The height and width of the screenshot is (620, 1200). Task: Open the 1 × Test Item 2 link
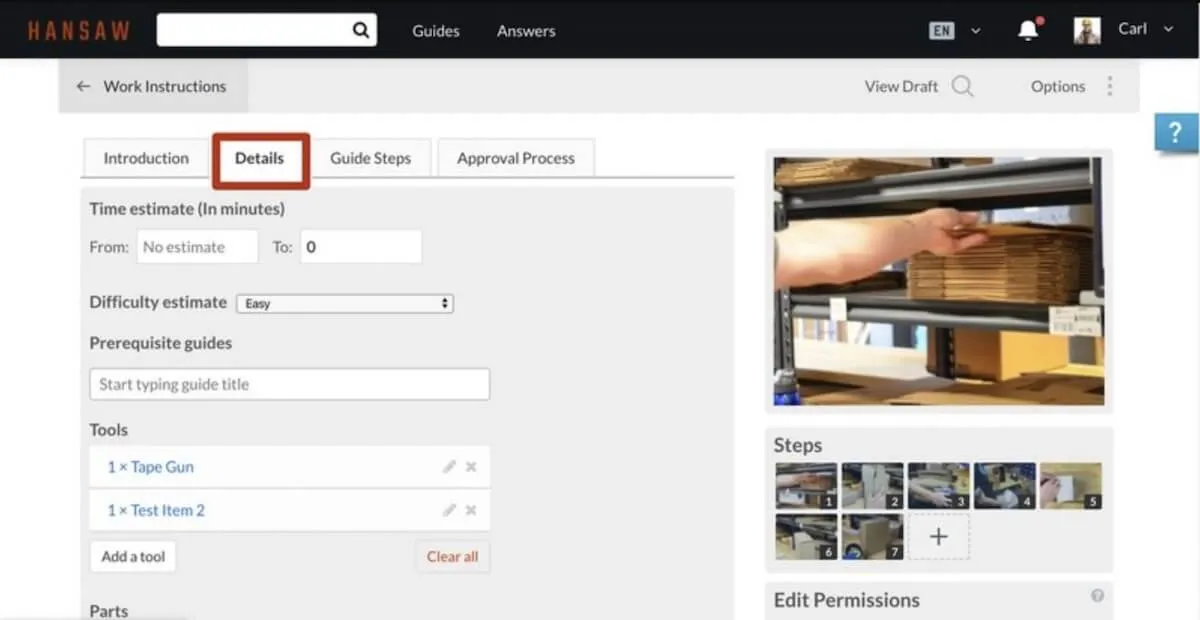(x=156, y=510)
